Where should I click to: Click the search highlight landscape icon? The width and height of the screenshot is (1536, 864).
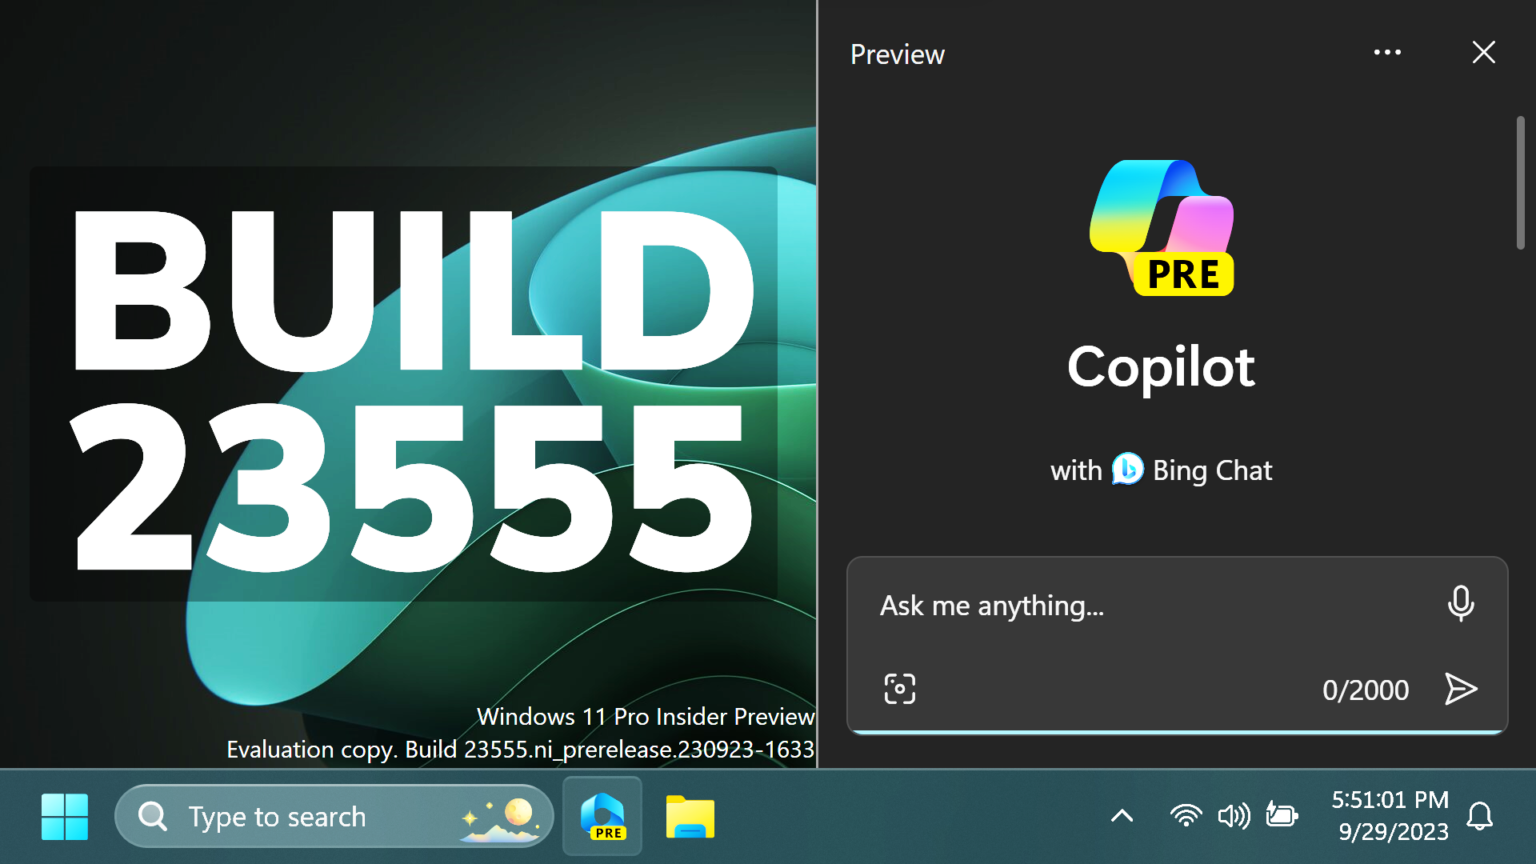[501, 819]
